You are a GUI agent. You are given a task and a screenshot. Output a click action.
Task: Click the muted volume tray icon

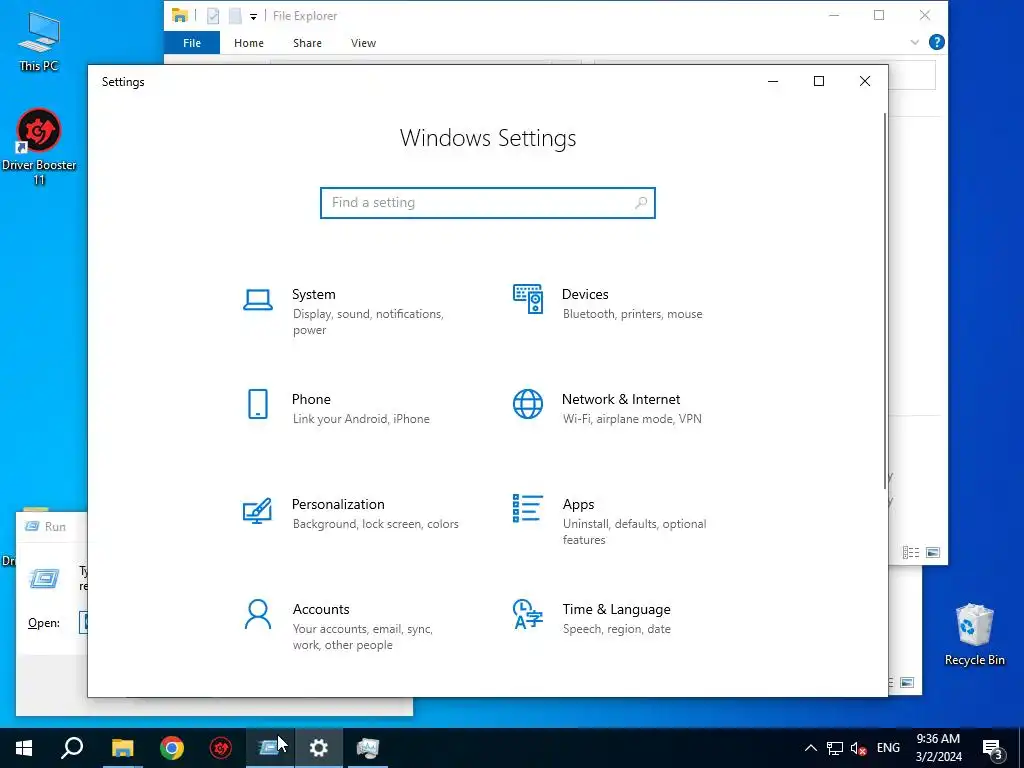coord(859,748)
